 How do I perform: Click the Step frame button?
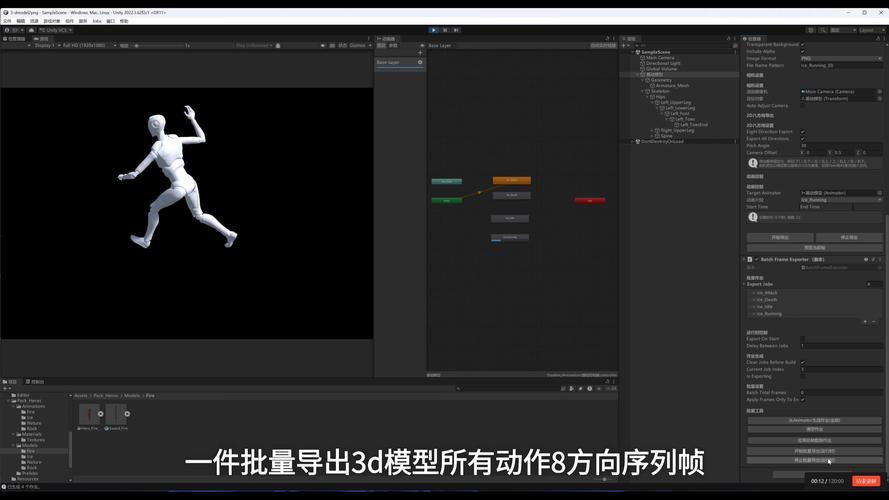coord(456,30)
